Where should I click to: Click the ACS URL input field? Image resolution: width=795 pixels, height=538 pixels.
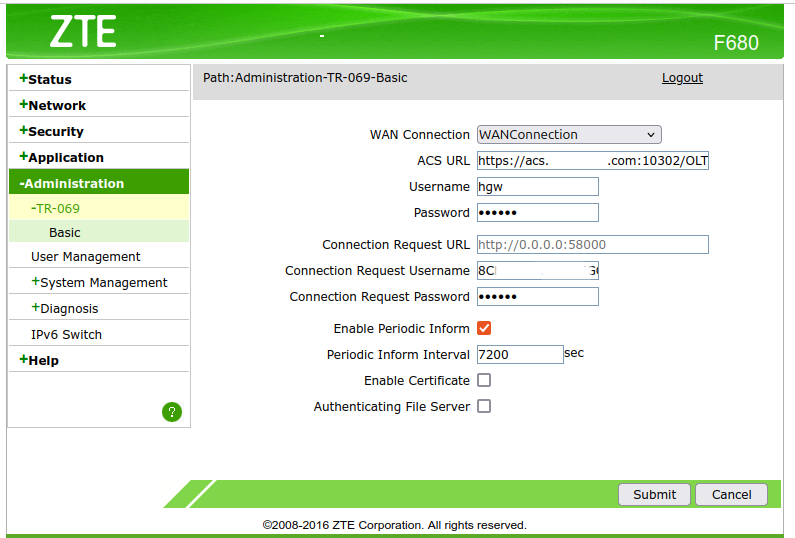pyautogui.click(x=593, y=160)
